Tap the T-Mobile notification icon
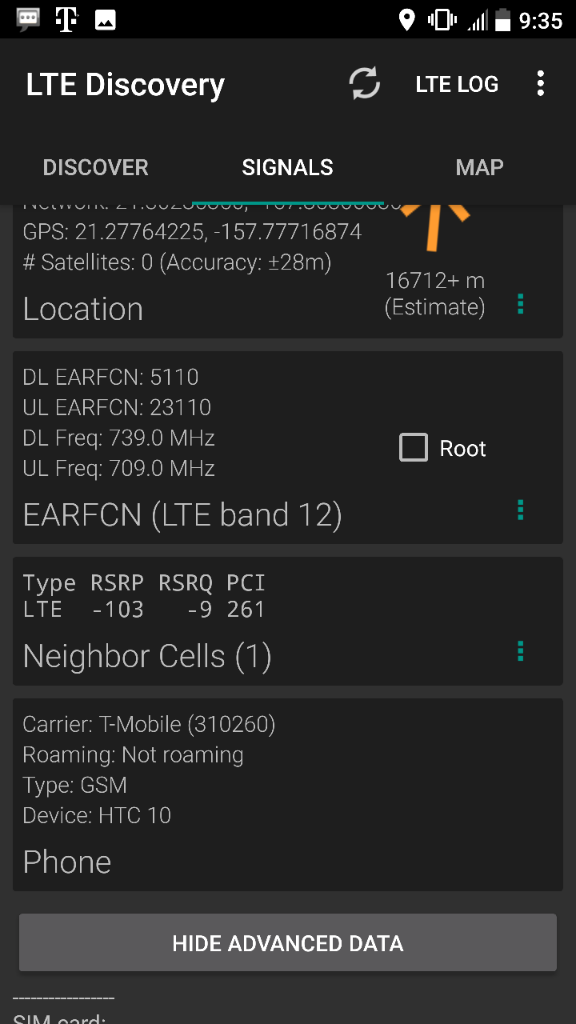 (67, 20)
